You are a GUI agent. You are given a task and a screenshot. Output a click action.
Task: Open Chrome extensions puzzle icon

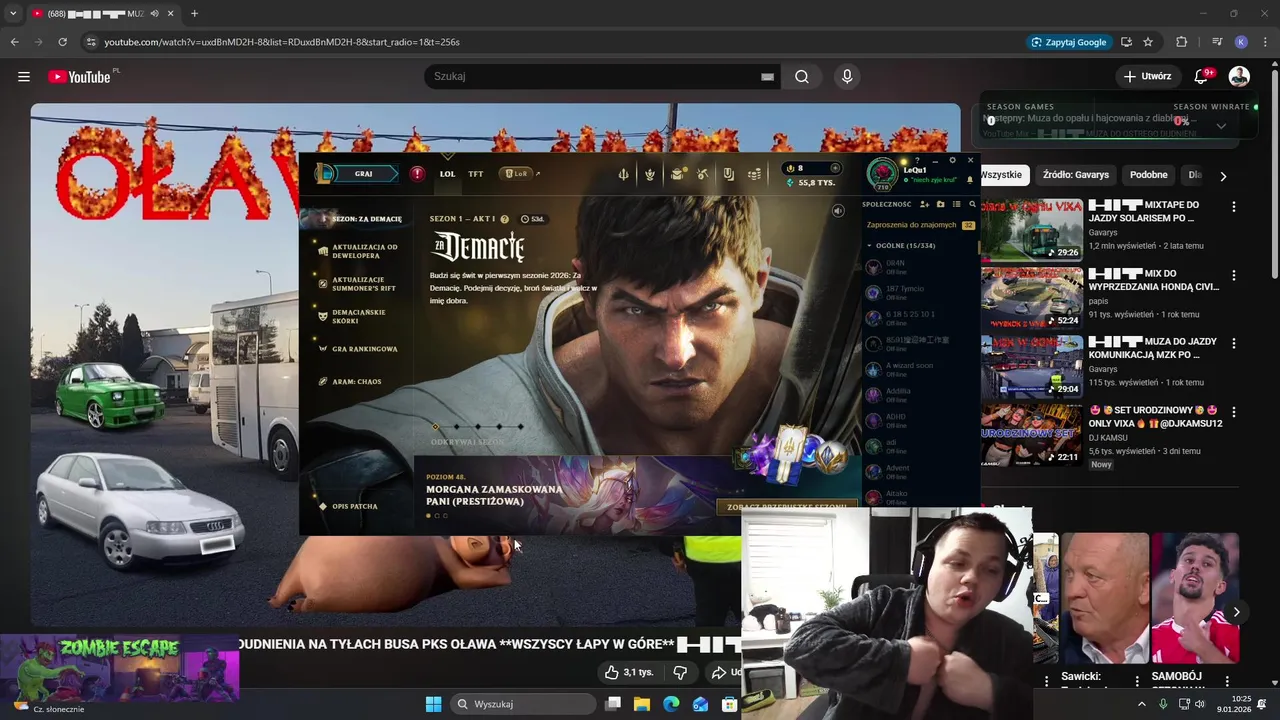pos(1182,42)
